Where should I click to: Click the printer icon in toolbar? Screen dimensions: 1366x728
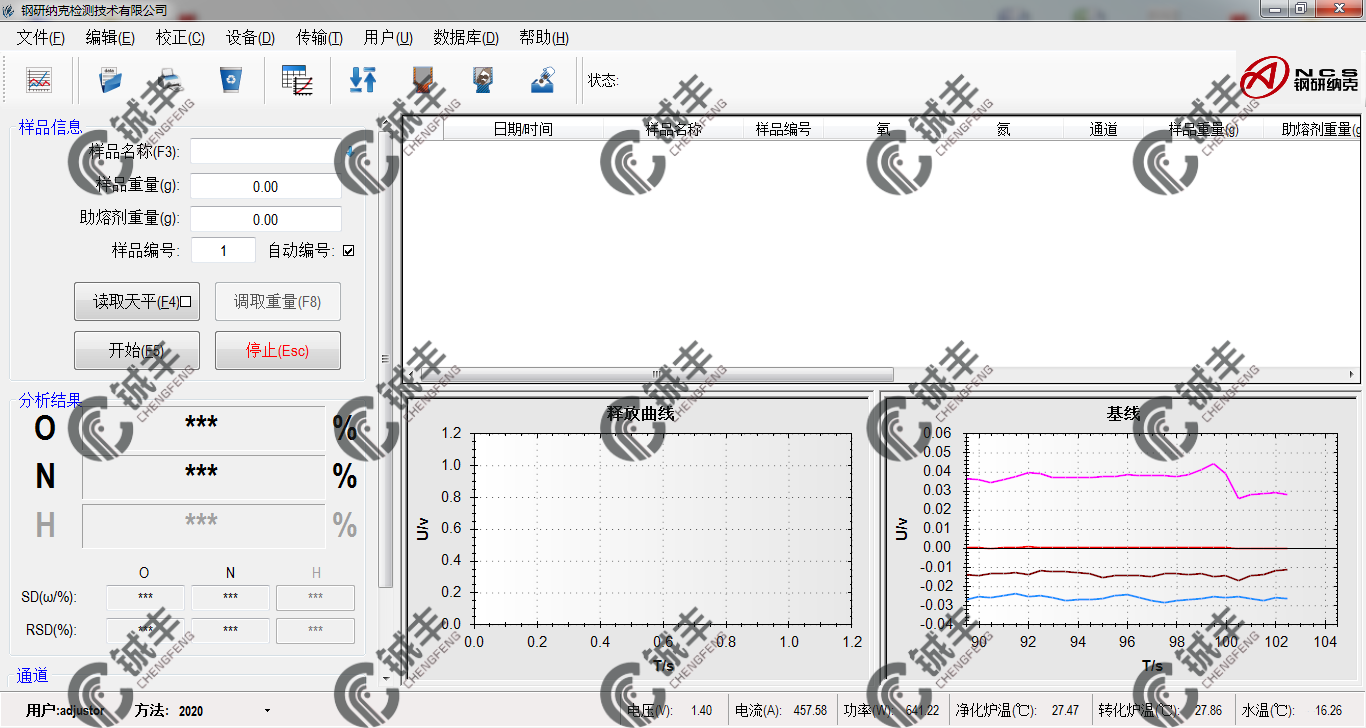click(x=170, y=80)
